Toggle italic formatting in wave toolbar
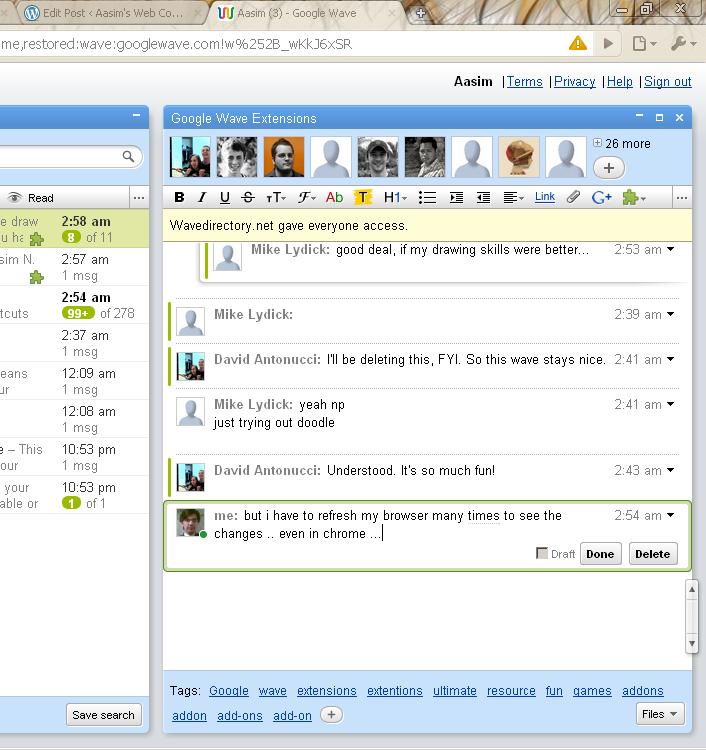 point(202,197)
